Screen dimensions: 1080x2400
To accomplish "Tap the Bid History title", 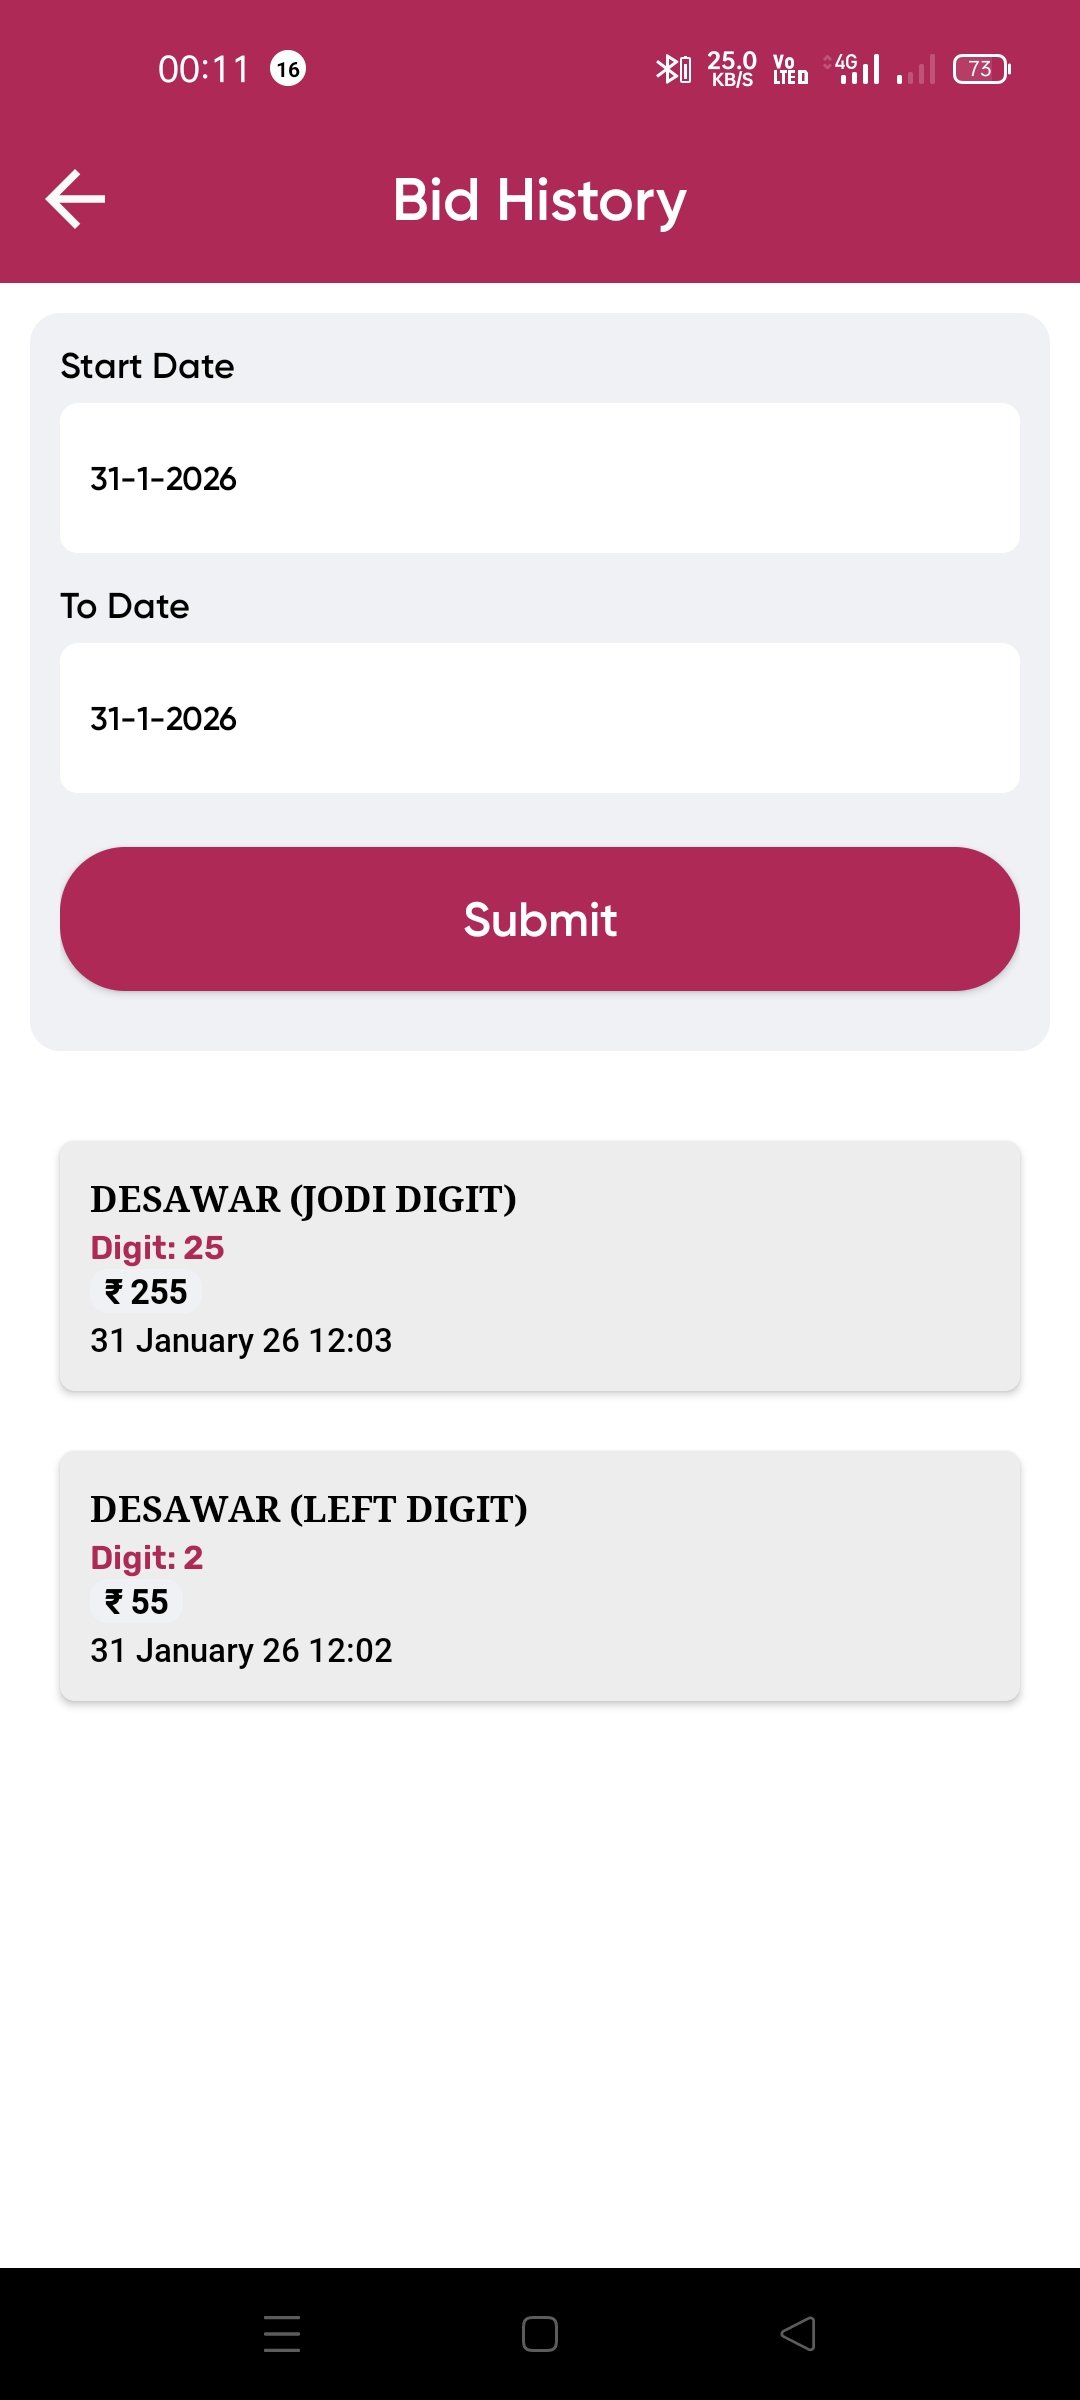I will (540, 200).
